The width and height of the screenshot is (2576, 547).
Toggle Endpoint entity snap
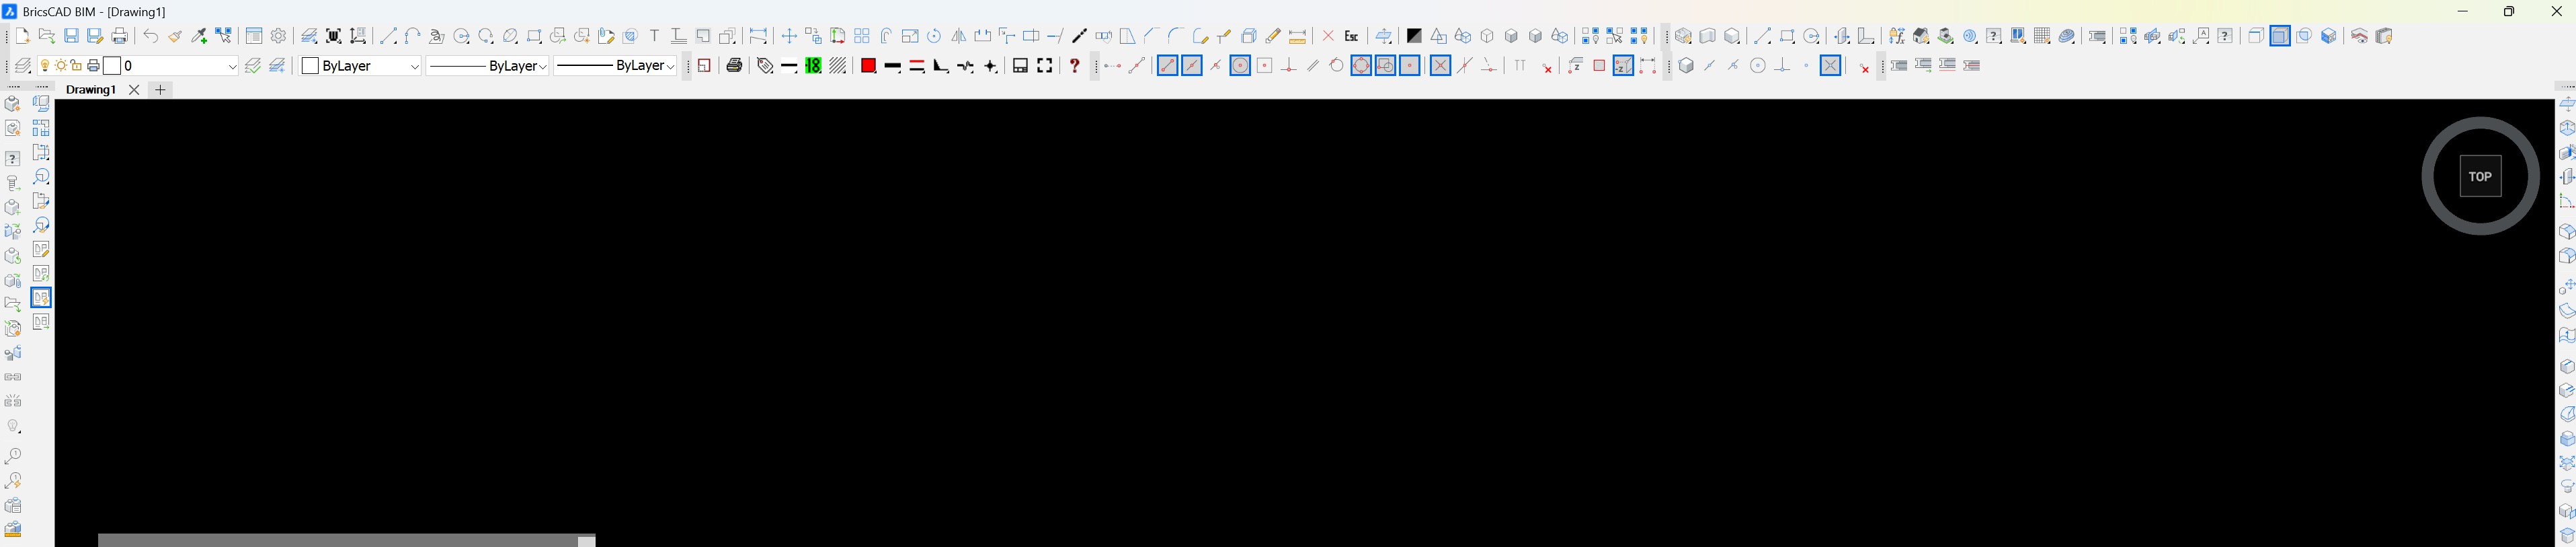pos(1167,66)
